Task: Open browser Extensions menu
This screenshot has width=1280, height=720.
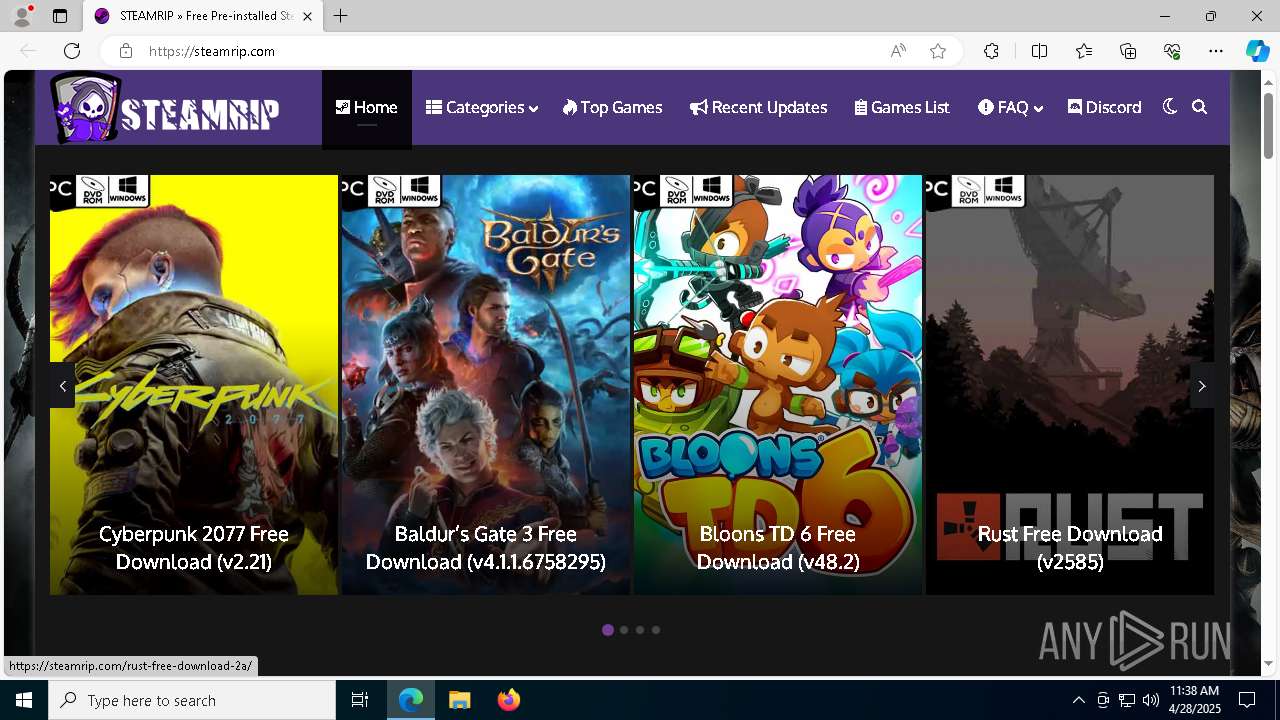Action: coord(991,51)
